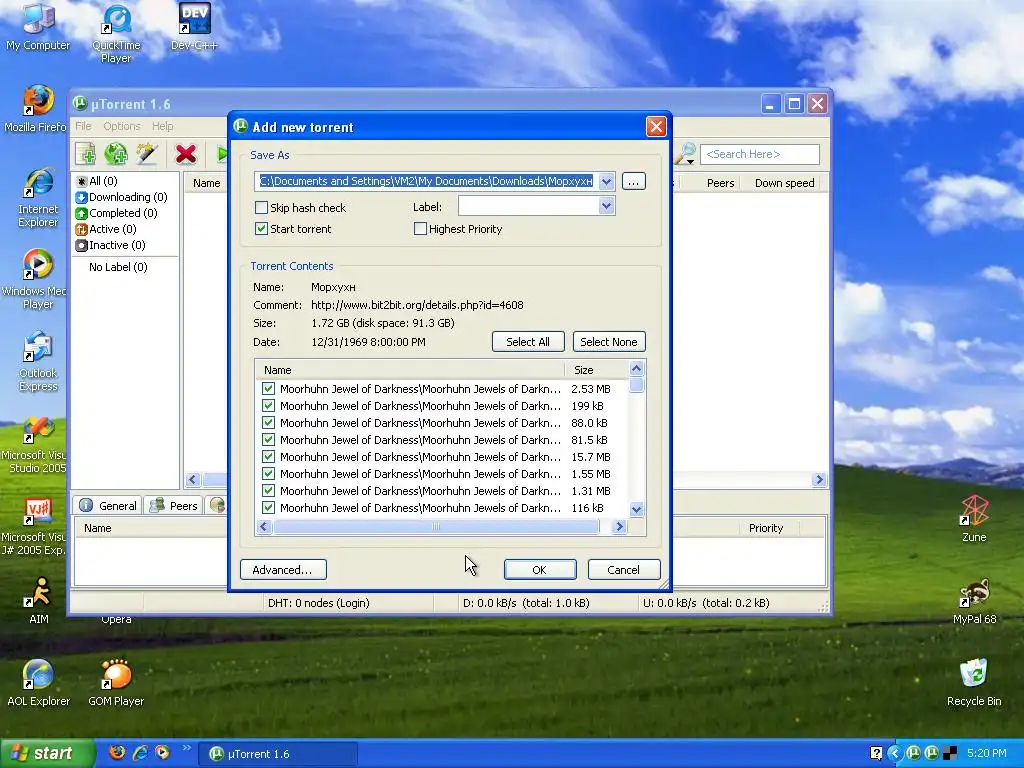1024x768 pixels.
Task: Click the search magnifier icon in µTorrent
Action: (685, 154)
